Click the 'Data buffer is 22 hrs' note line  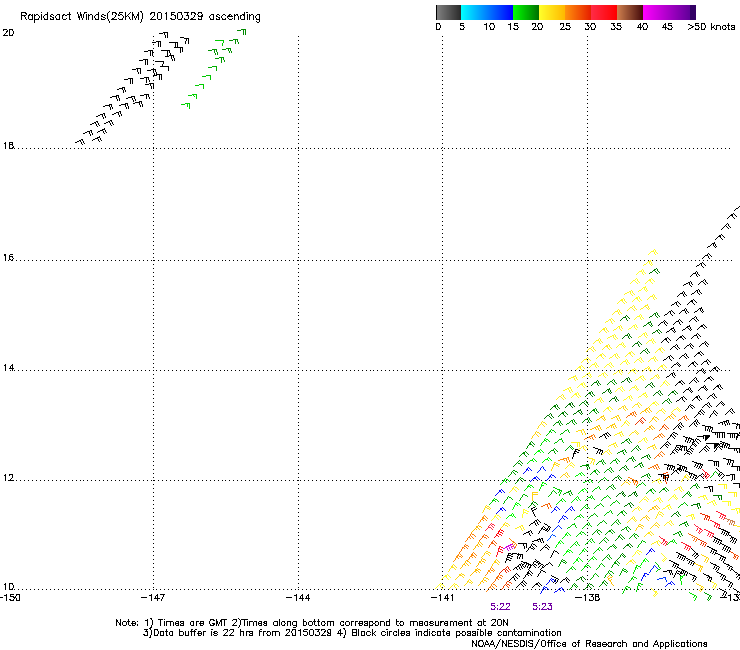pos(352,633)
